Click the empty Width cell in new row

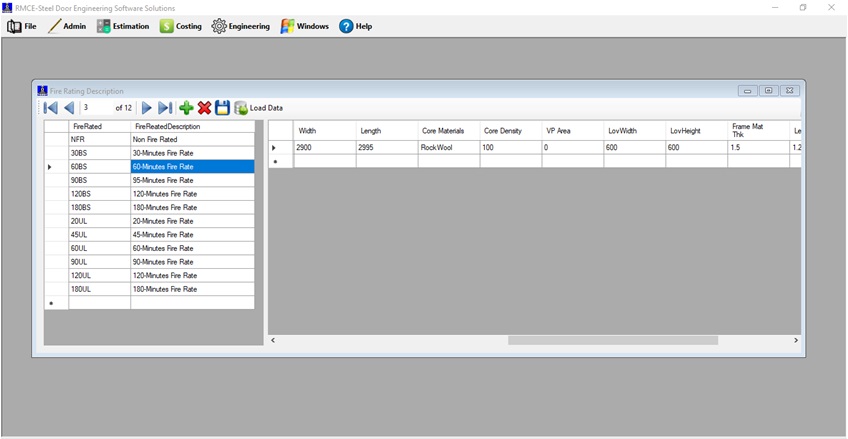[x=324, y=161]
